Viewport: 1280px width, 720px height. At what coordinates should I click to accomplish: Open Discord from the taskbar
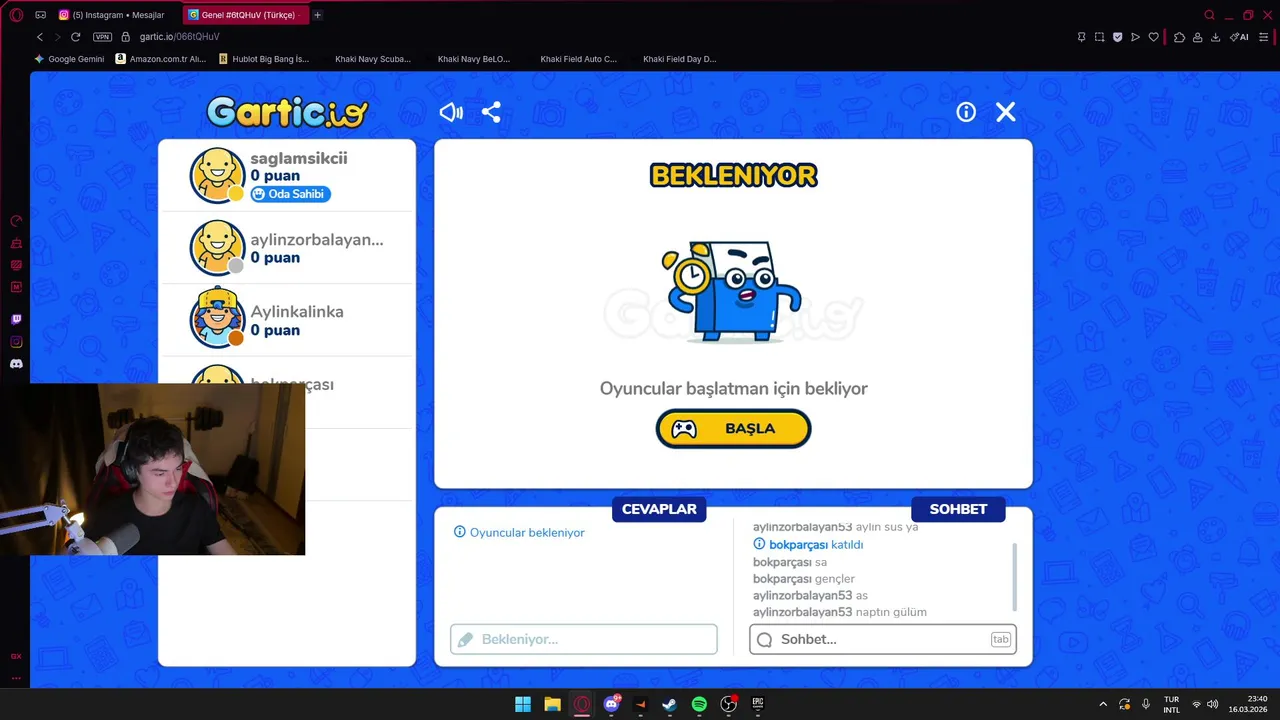612,704
